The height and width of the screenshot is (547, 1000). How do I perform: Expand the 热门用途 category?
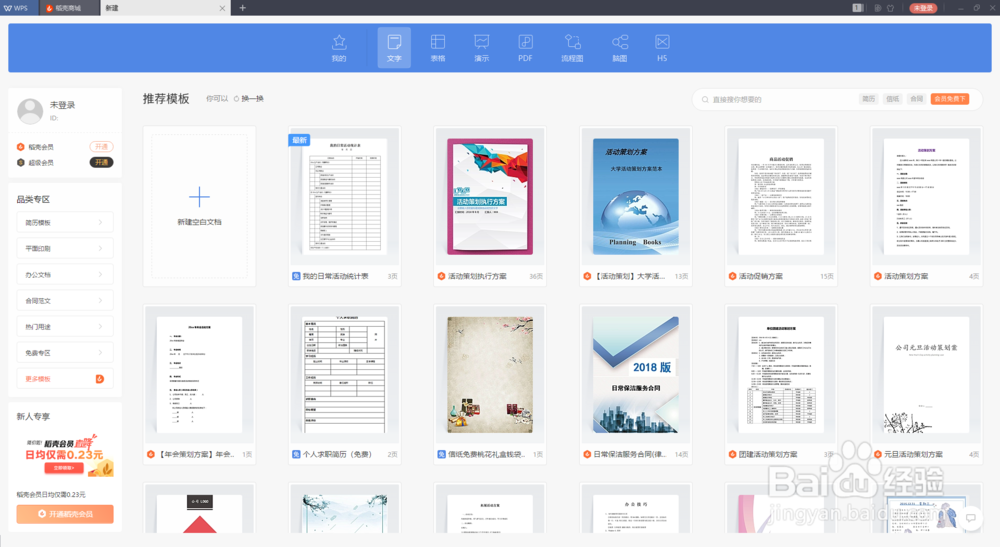65,326
